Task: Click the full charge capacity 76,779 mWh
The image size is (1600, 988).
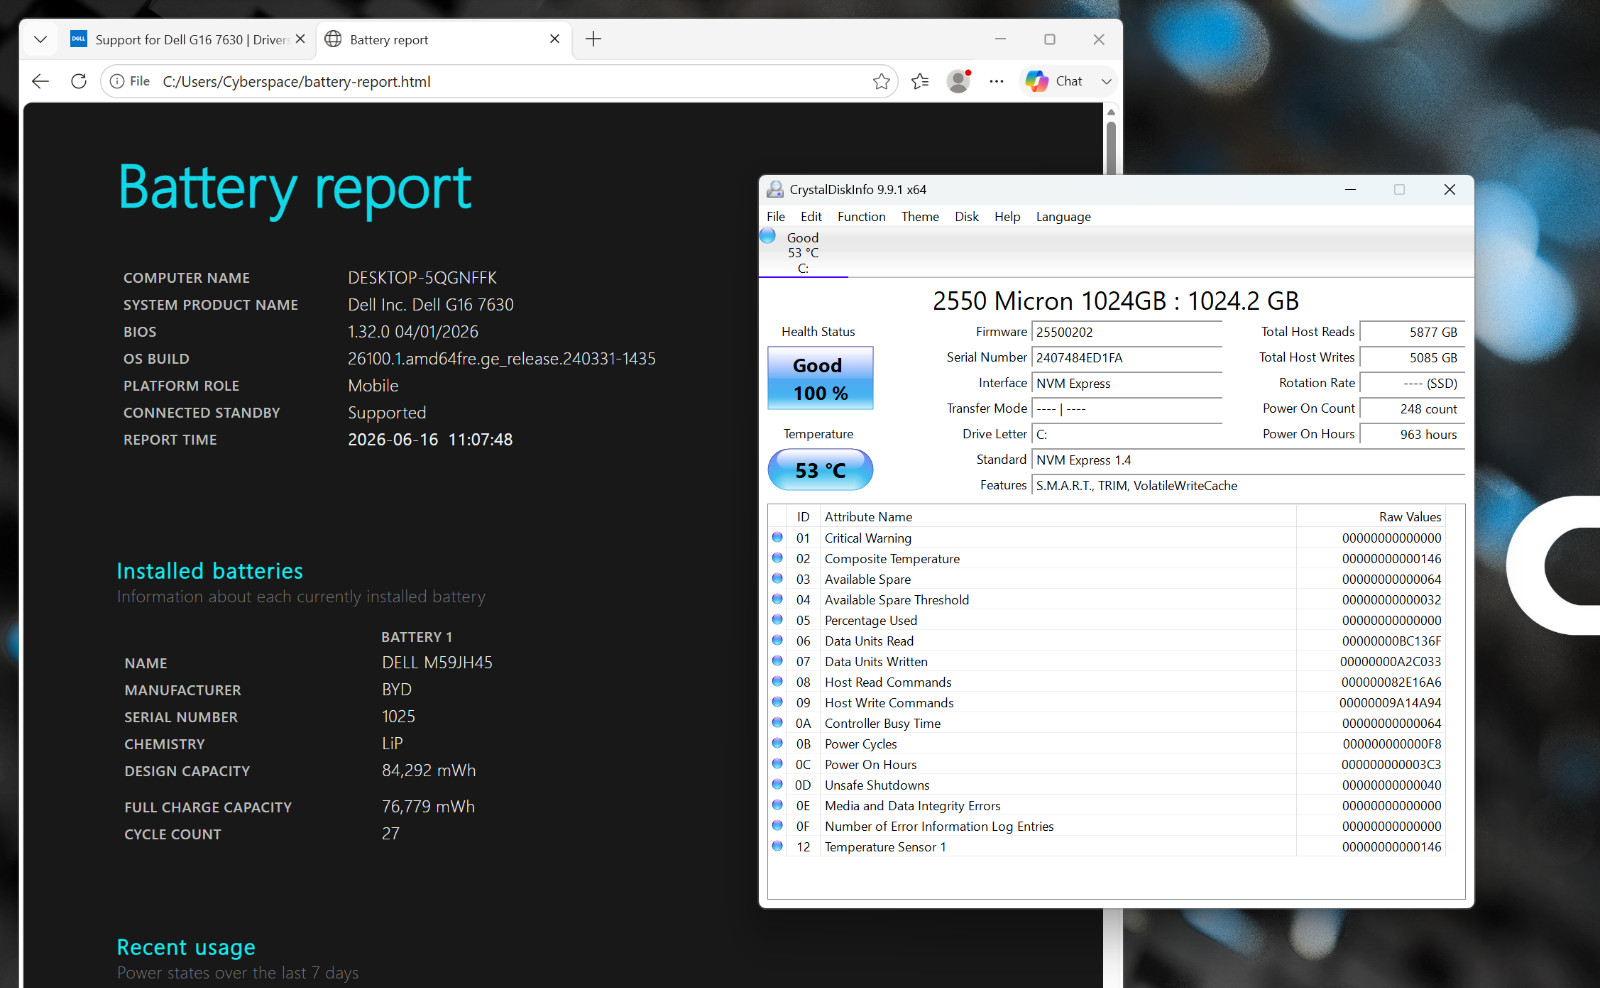Action: (428, 807)
